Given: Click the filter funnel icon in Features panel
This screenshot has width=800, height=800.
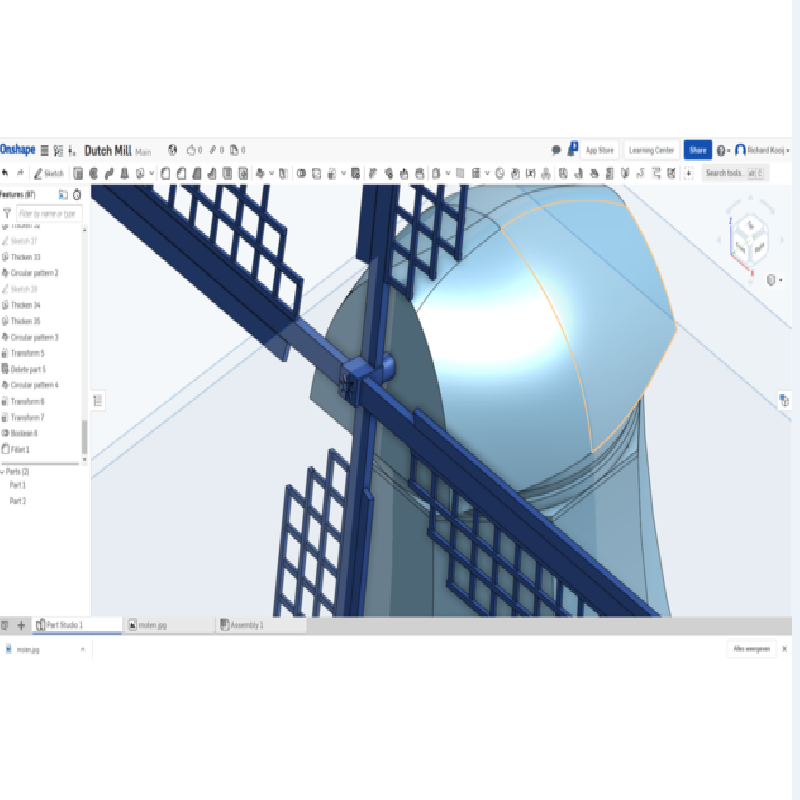Looking at the screenshot, I should (x=7, y=213).
